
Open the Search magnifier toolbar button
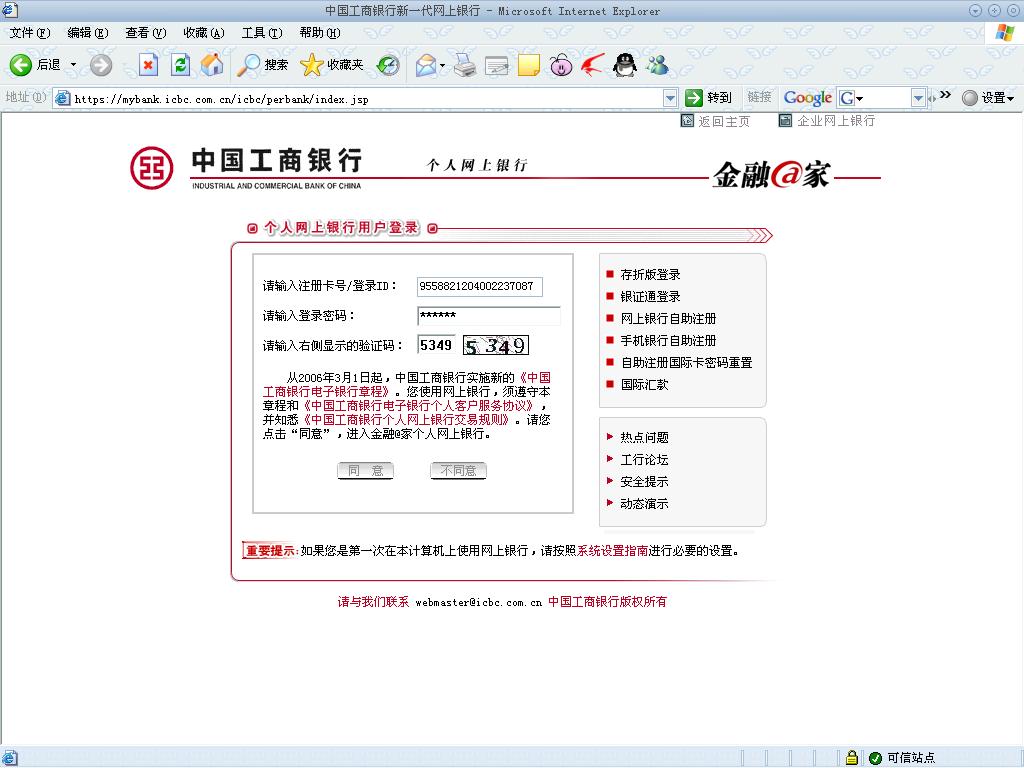pyautogui.click(x=263, y=65)
